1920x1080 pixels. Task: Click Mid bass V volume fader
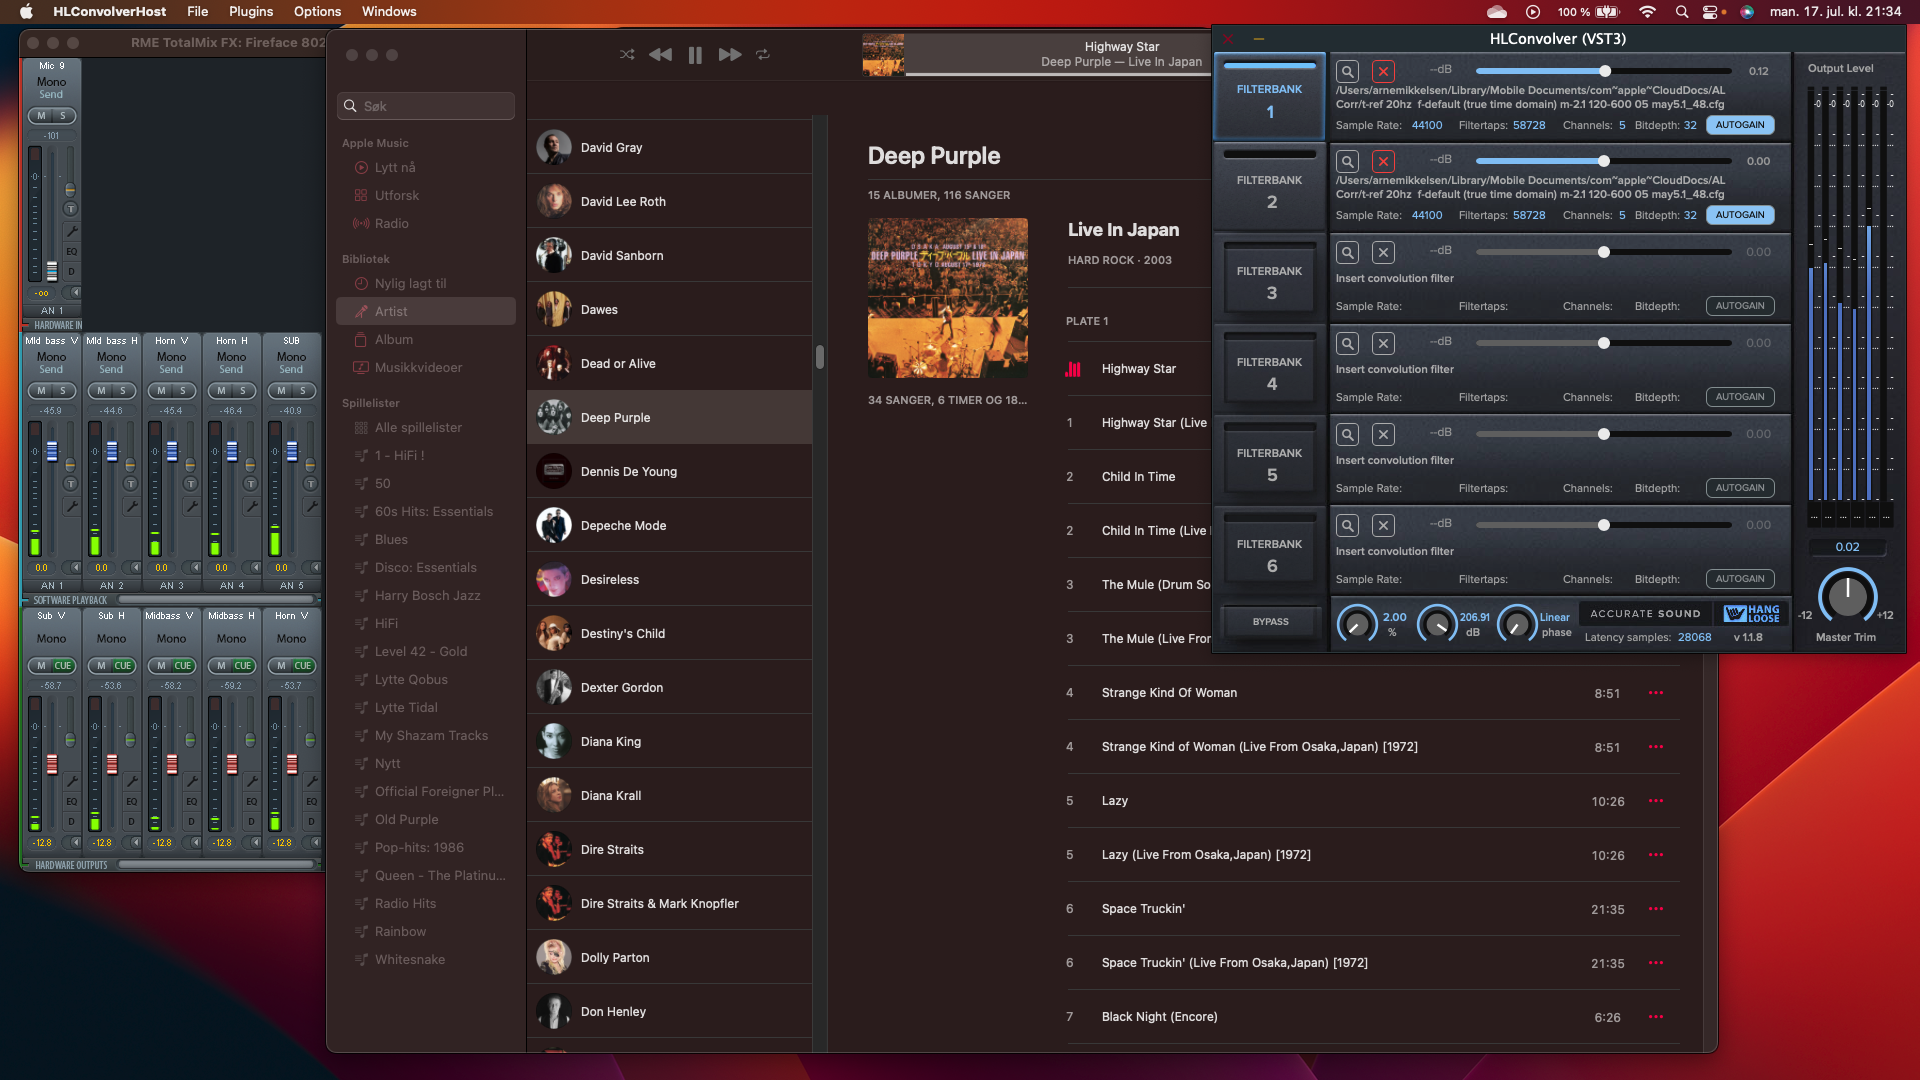(x=52, y=451)
